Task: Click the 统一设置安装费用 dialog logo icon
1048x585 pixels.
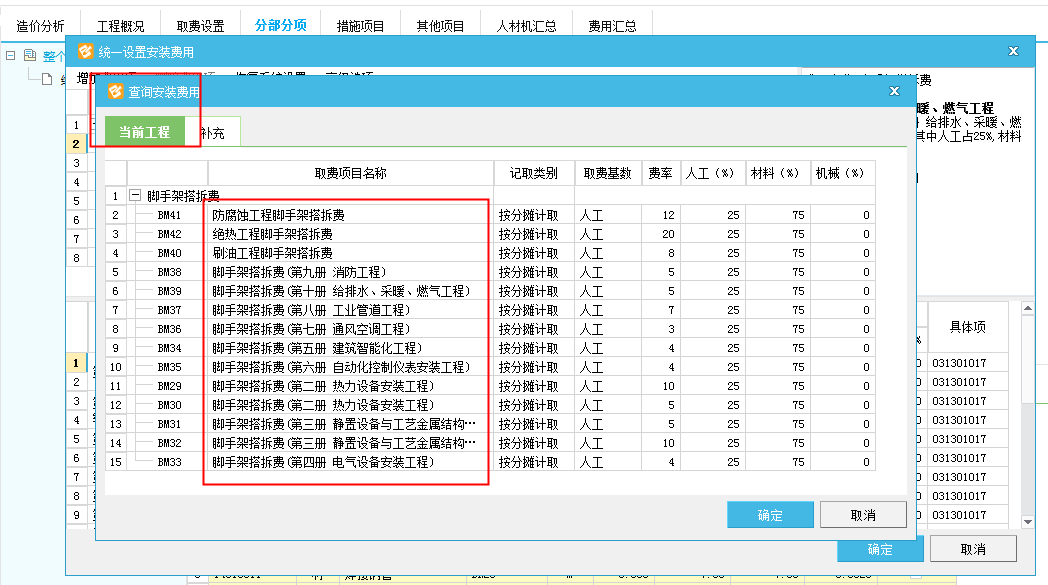Action: click(x=85, y=52)
